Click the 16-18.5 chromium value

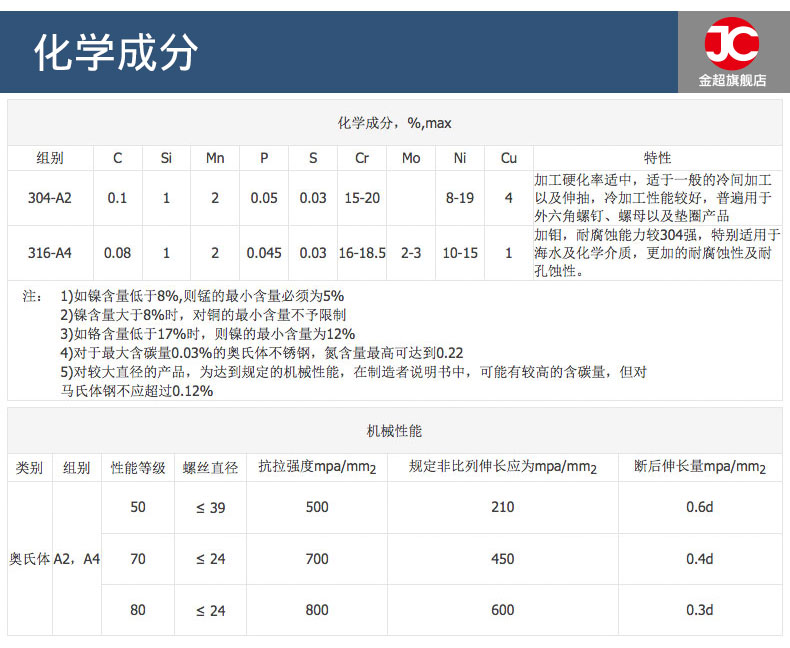362,253
